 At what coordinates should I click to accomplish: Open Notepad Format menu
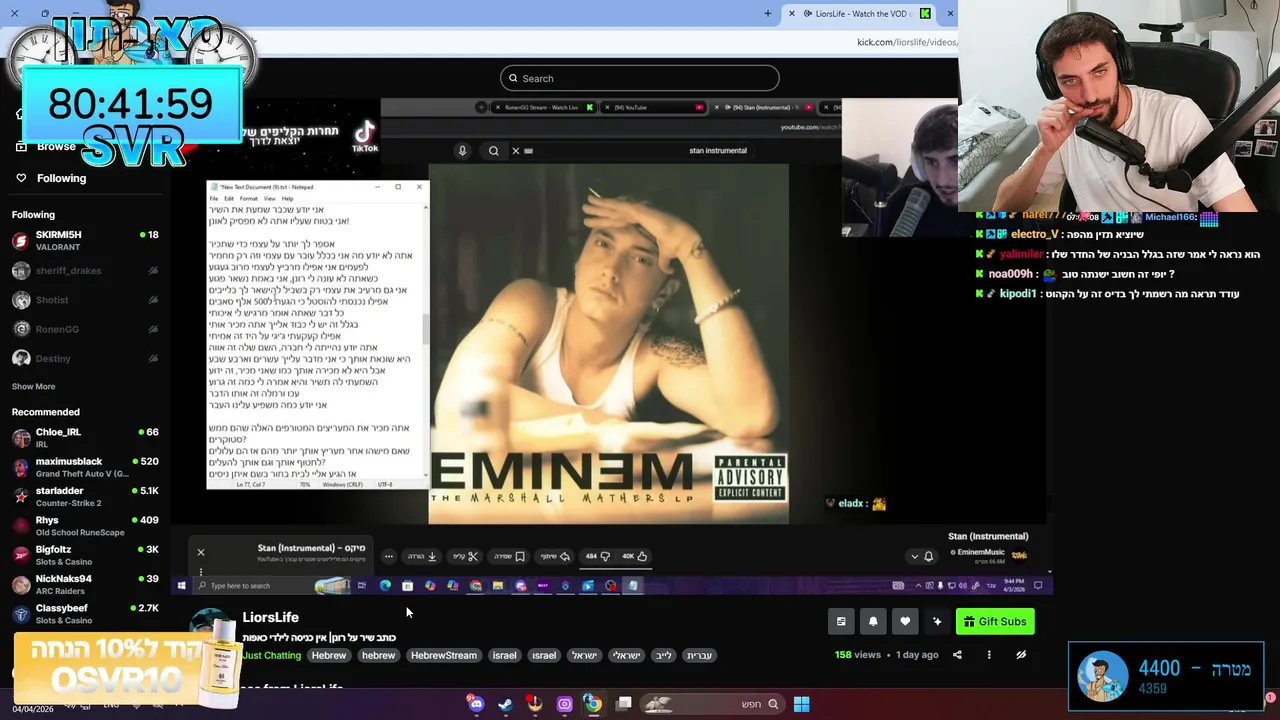tap(248, 198)
